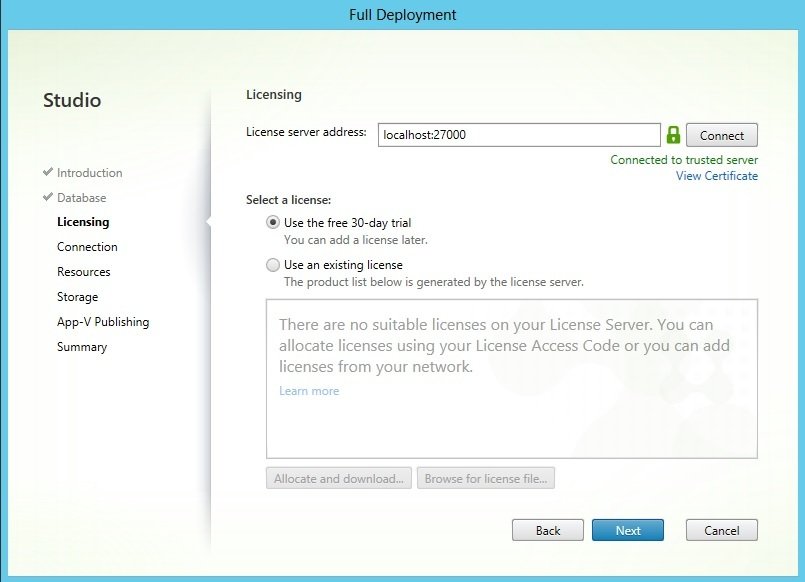The image size is (805, 582).
Task: Go to the Introduction step
Action: pyautogui.click(x=89, y=173)
